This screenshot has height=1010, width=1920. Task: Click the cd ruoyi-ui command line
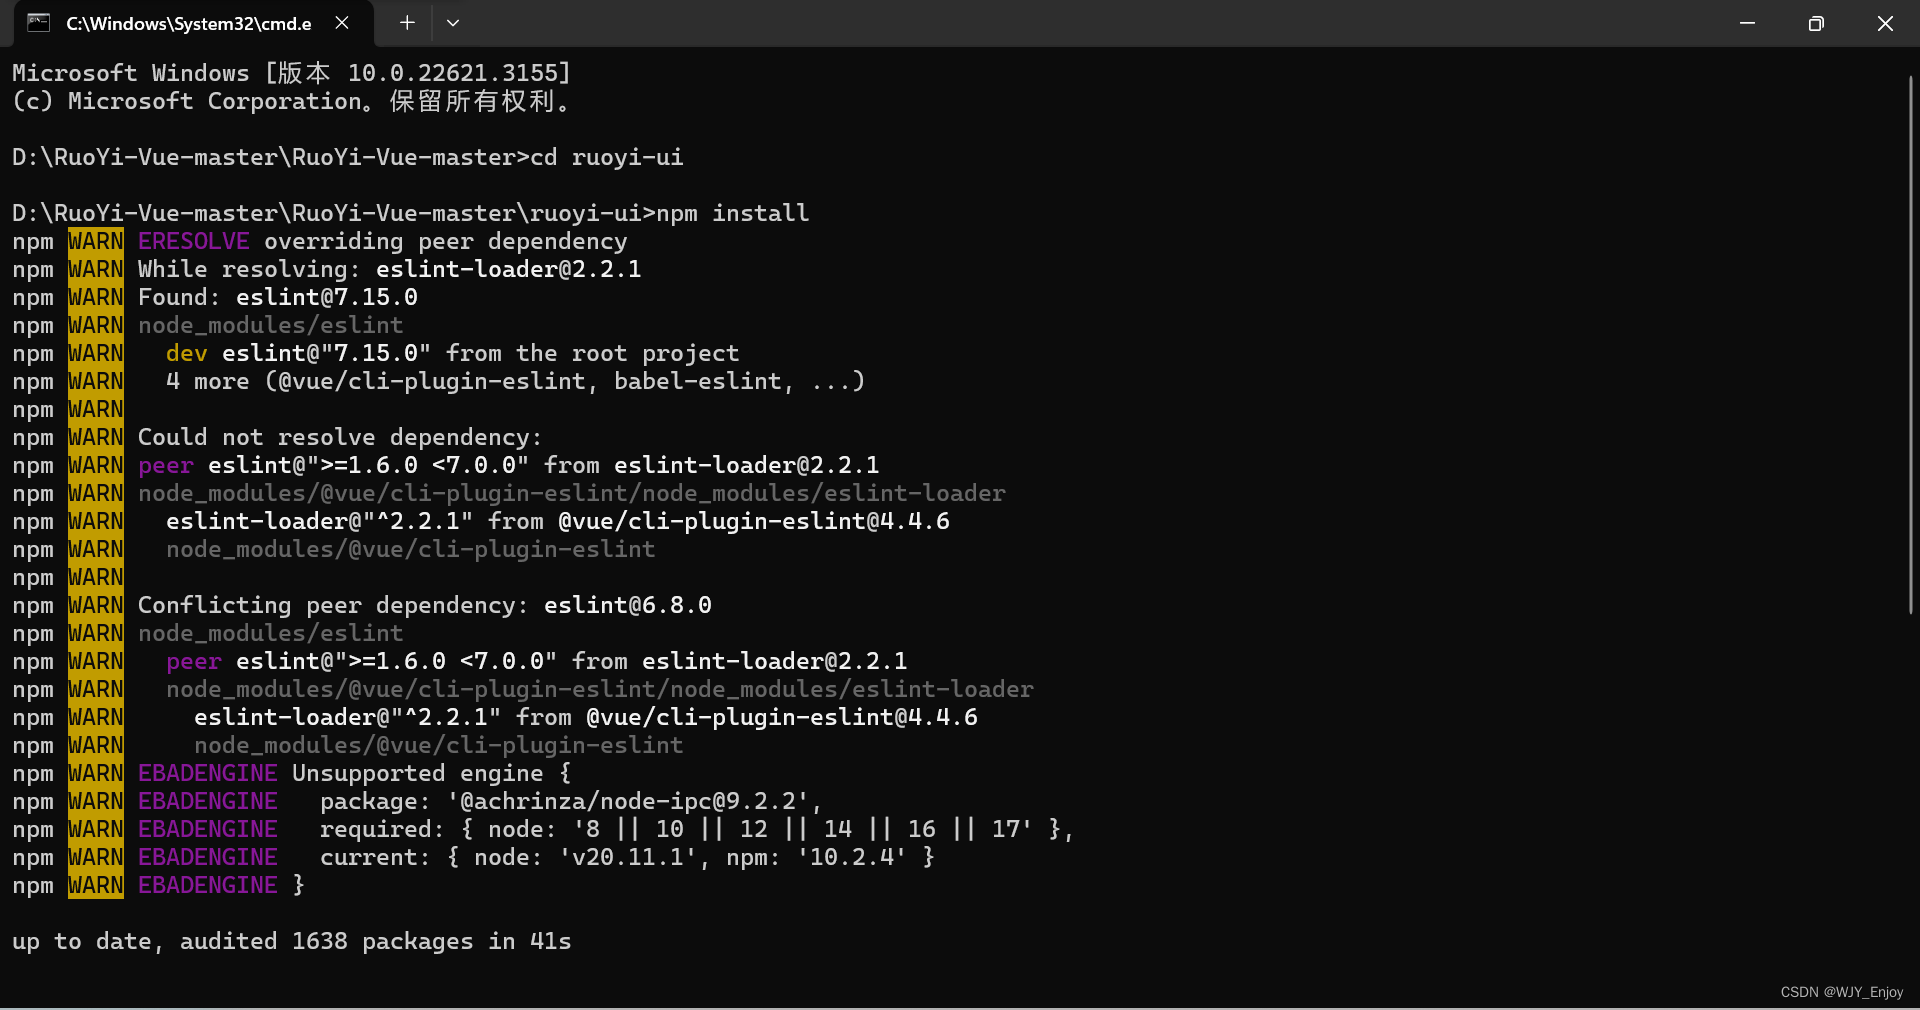pyautogui.click(x=348, y=157)
